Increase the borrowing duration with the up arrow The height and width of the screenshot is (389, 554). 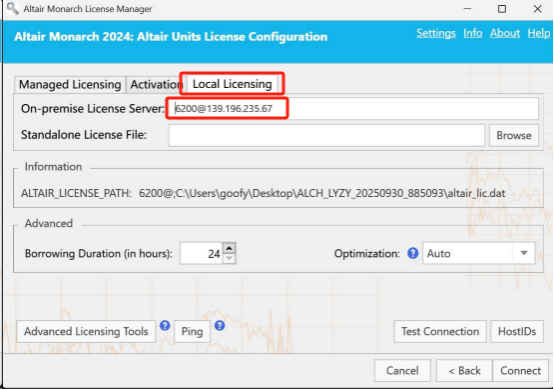[229, 248]
